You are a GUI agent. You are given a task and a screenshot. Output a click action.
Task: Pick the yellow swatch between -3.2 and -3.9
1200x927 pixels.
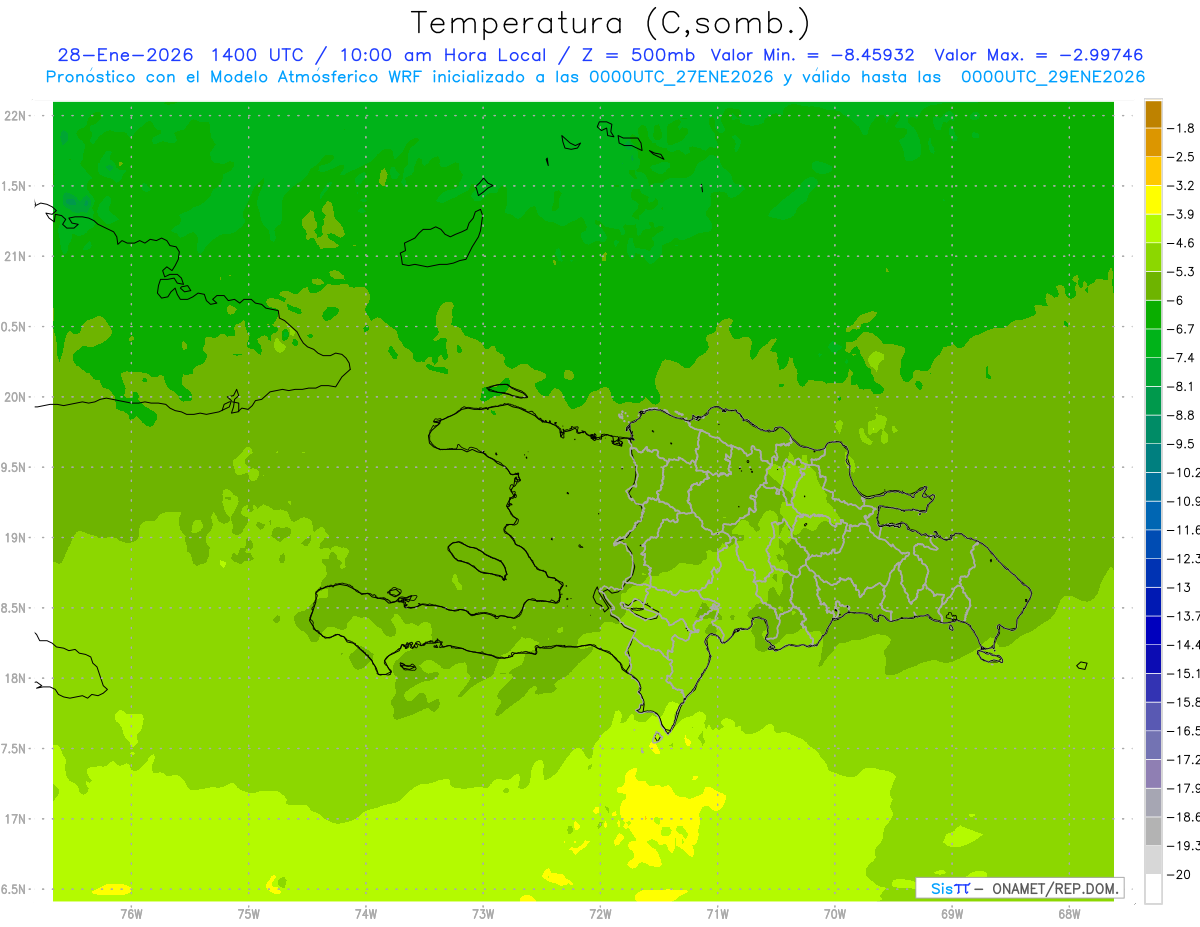(x=1153, y=200)
